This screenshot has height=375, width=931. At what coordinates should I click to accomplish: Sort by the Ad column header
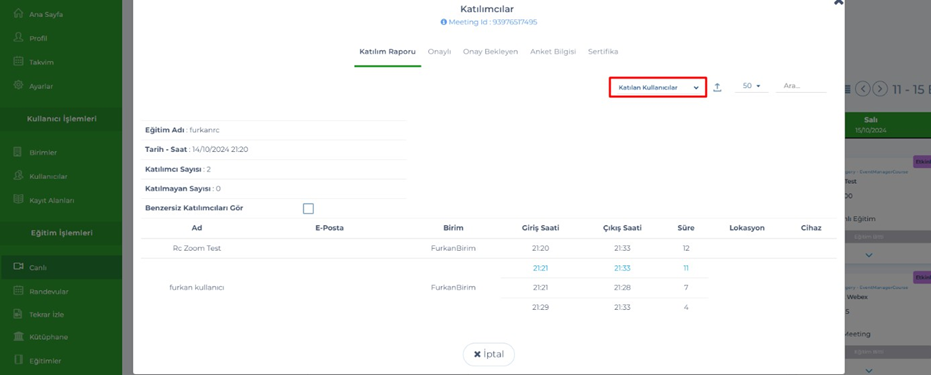(x=197, y=228)
